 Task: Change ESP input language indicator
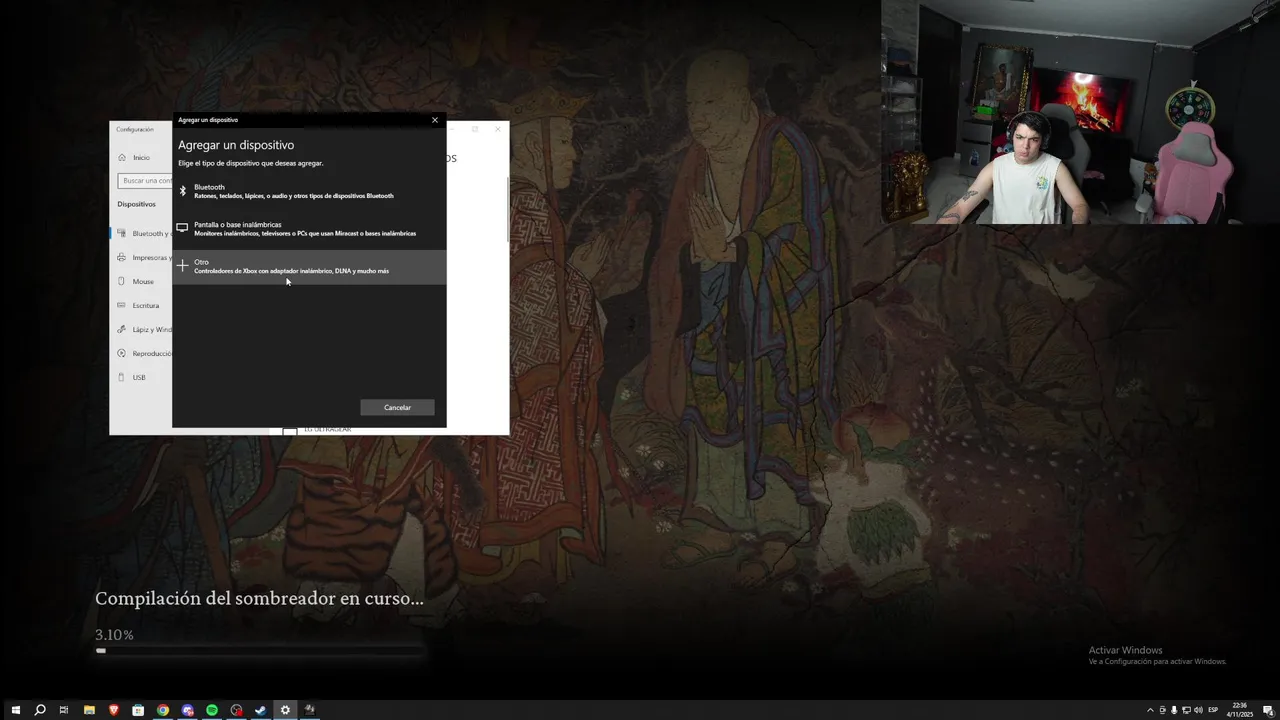[1213, 710]
